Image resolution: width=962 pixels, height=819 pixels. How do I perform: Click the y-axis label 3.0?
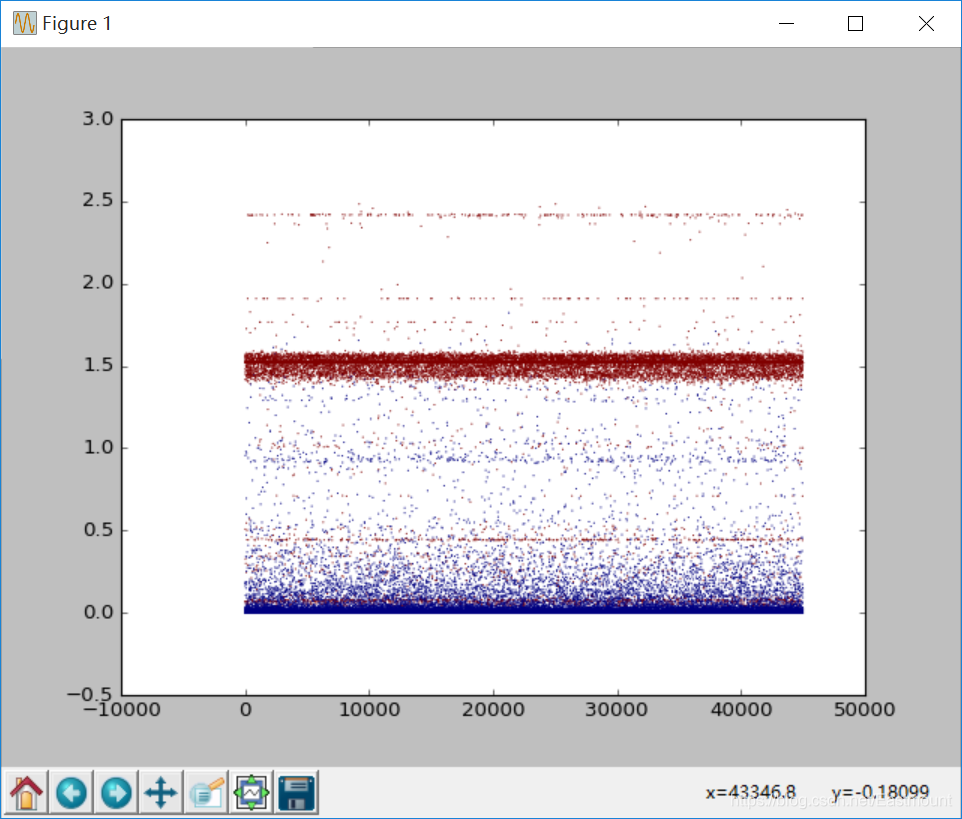point(98,118)
